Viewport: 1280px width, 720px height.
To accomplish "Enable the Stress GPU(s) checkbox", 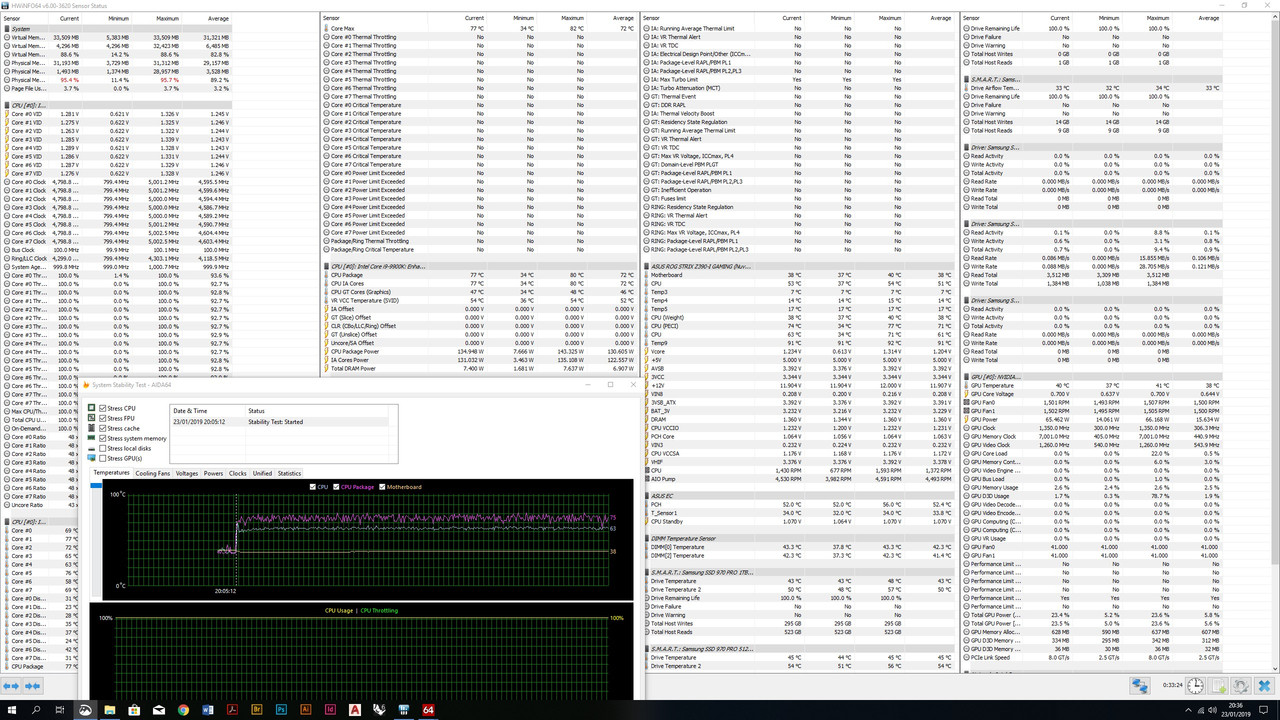I will click(x=102, y=458).
